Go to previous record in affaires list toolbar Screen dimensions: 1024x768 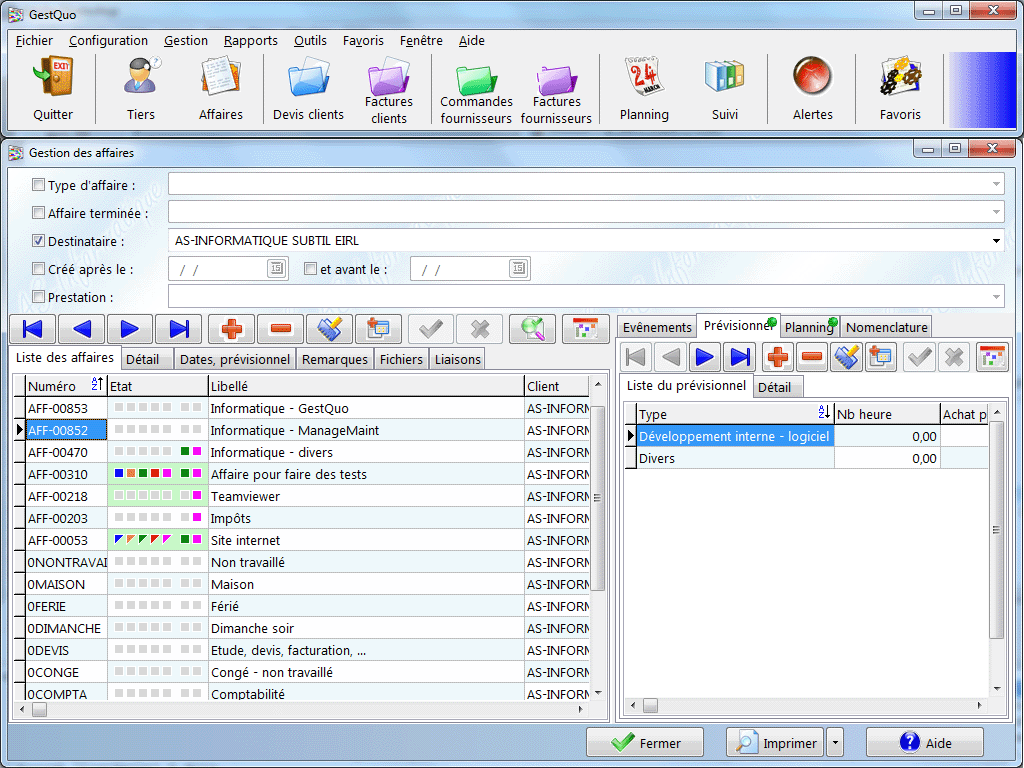(82, 328)
